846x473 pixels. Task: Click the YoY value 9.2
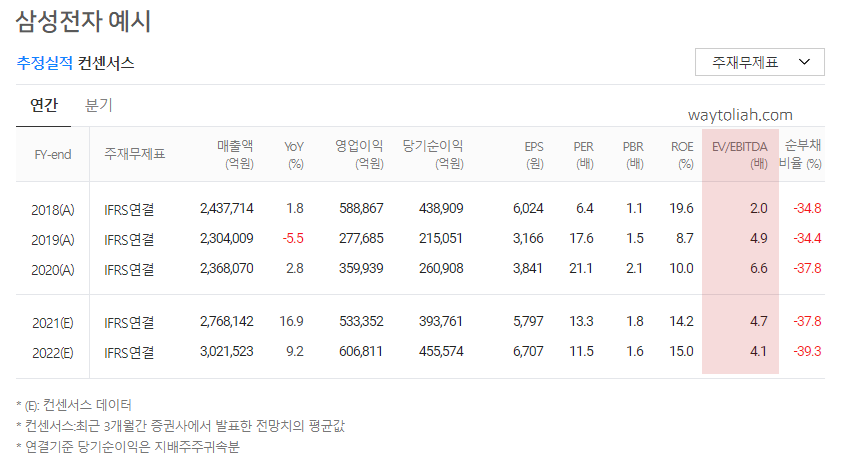point(295,351)
